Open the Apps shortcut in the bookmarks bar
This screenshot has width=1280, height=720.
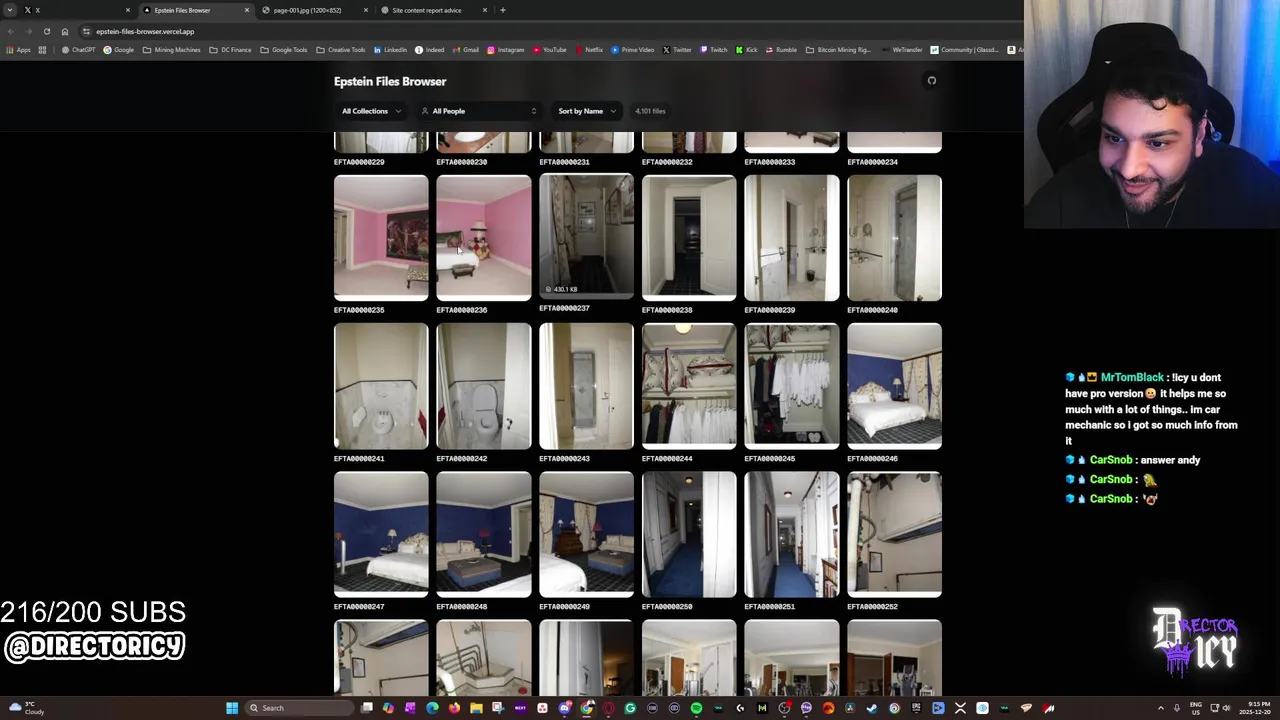[x=18, y=50]
